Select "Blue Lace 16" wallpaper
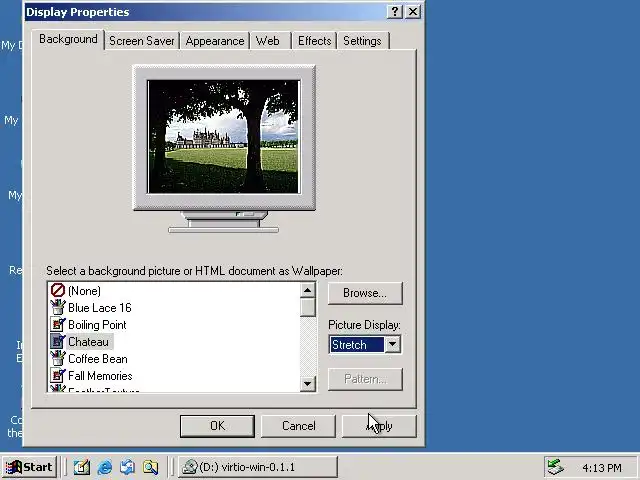The width and height of the screenshot is (640, 480). [100, 307]
